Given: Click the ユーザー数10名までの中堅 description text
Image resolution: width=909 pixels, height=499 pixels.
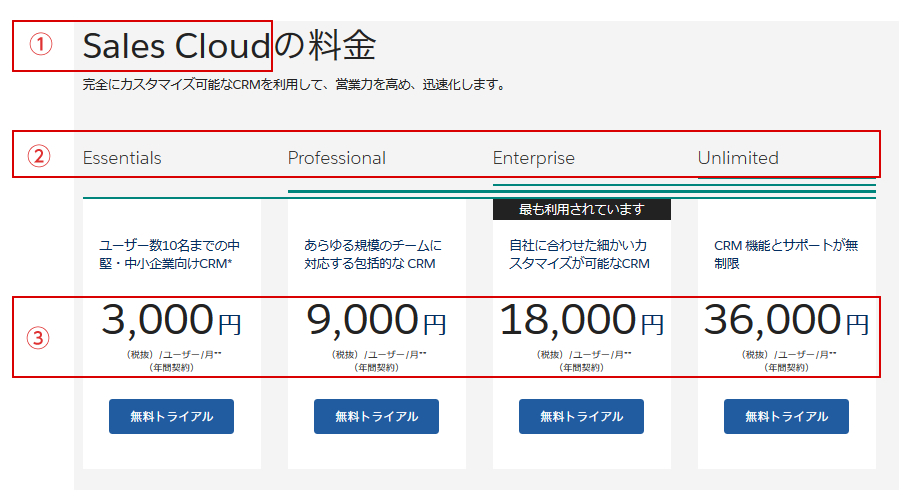Looking at the screenshot, I should coord(170,254).
